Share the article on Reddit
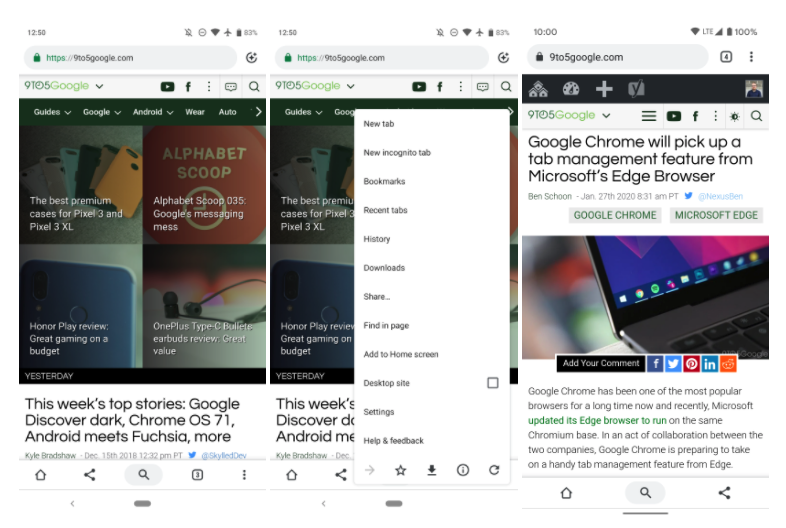Image resolution: width=786 pixels, height=528 pixels. pos(728,363)
